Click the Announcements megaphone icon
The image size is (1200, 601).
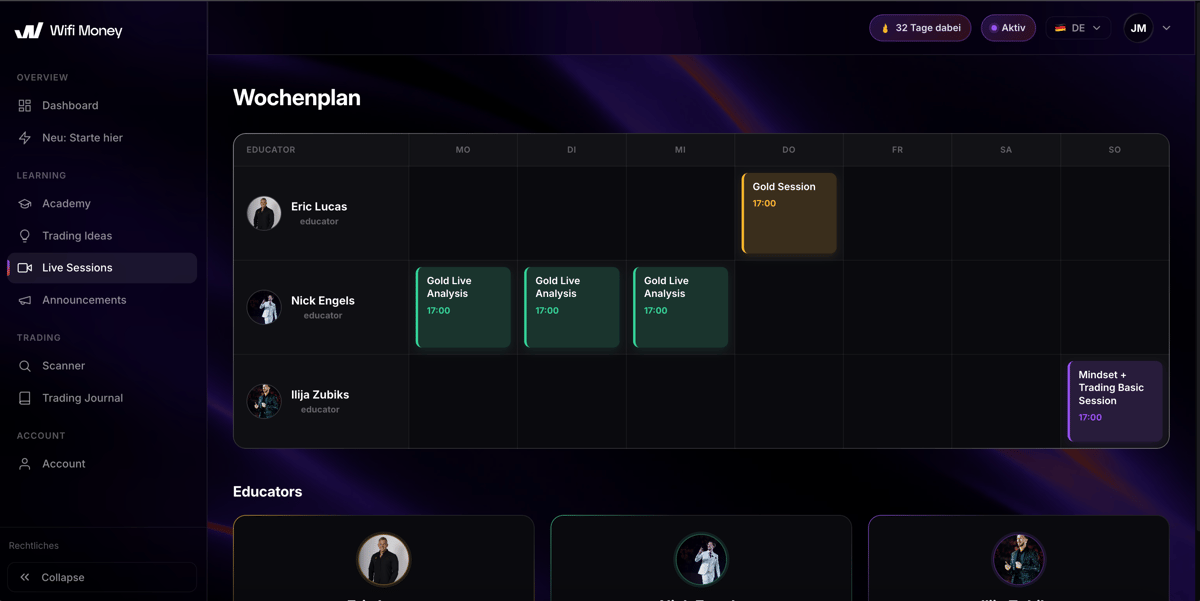25,300
